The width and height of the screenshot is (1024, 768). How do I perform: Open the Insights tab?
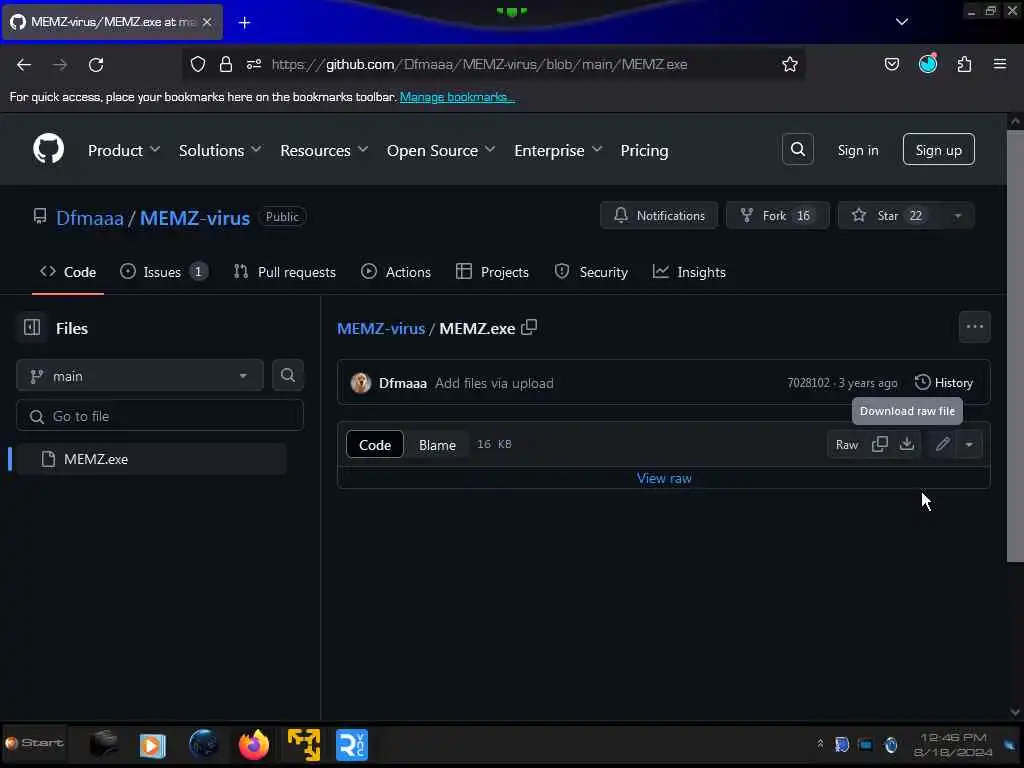[x=689, y=272]
